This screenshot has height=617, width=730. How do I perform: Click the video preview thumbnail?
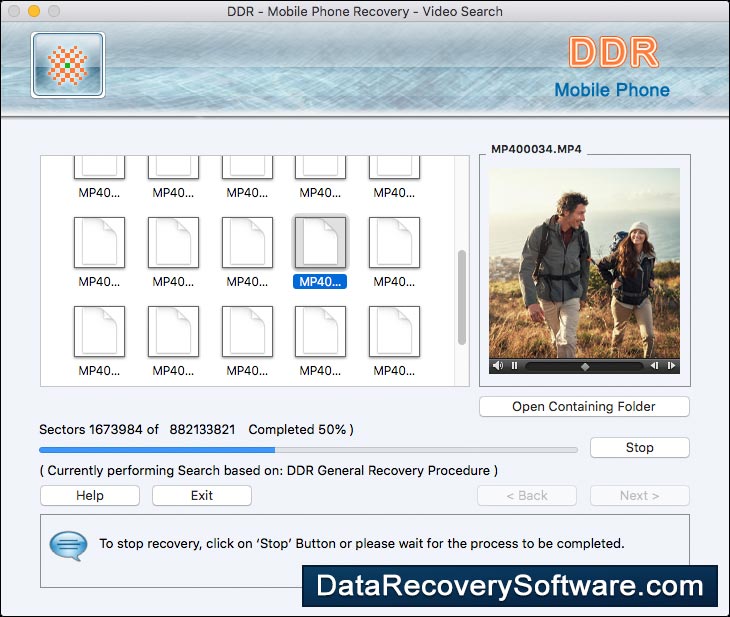584,262
